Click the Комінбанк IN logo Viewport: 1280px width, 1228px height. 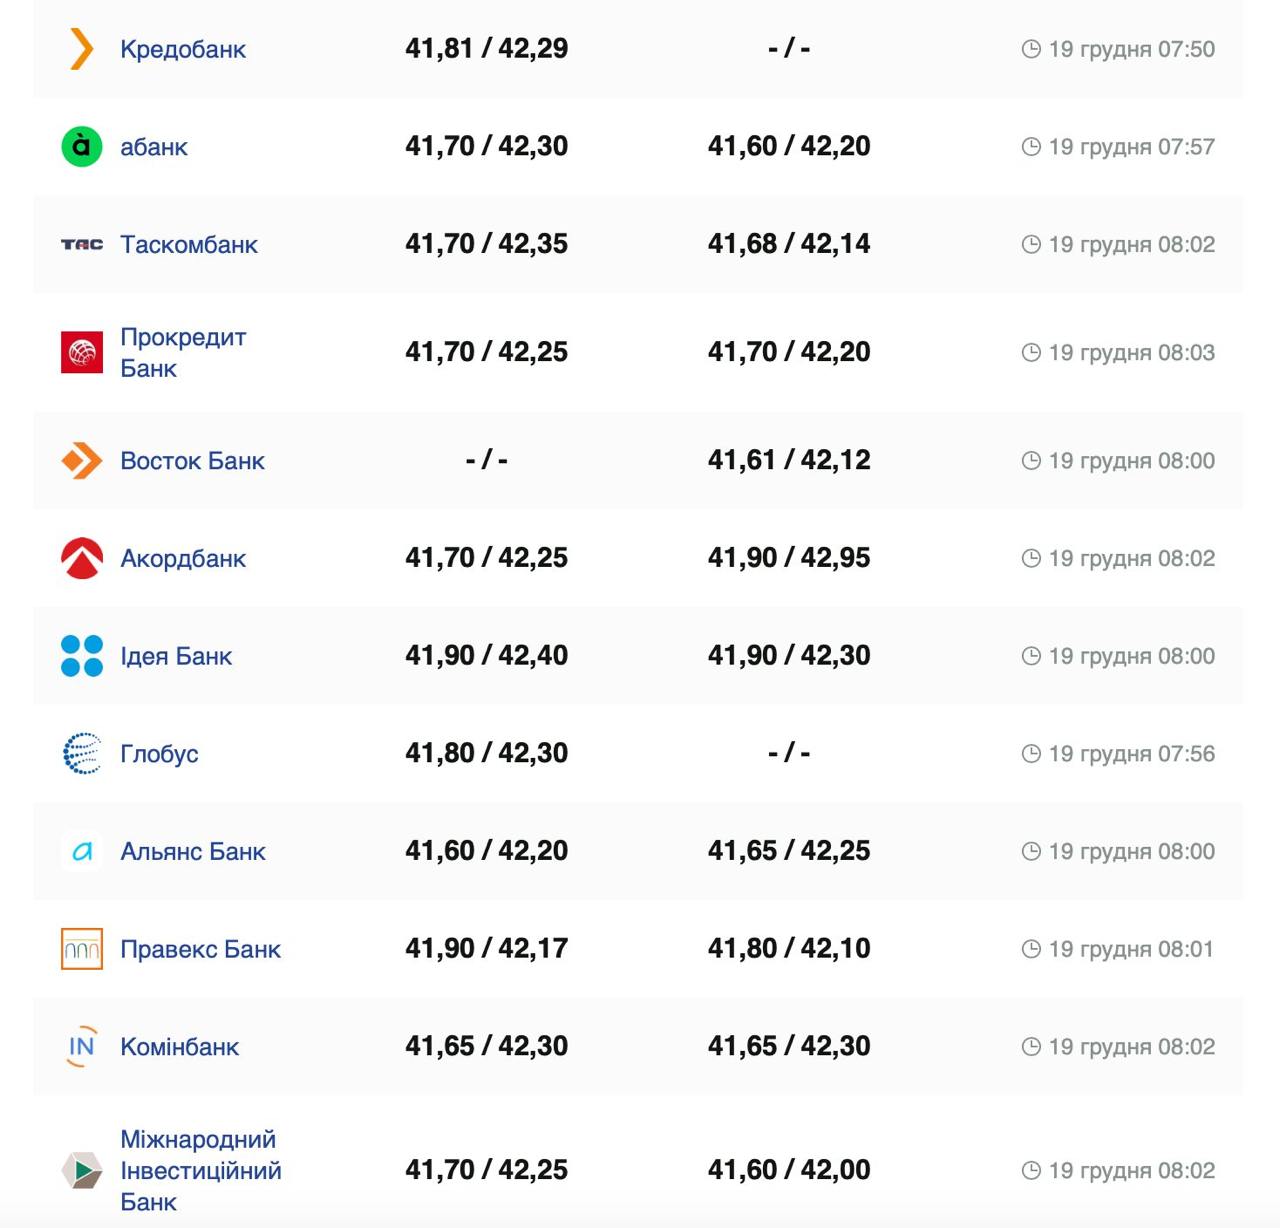pos(82,1047)
